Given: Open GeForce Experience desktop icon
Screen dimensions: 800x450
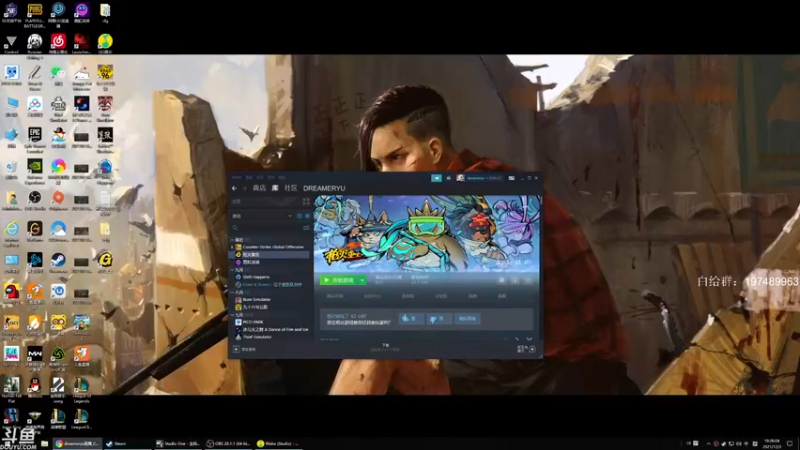Looking at the screenshot, I should coord(35,170).
